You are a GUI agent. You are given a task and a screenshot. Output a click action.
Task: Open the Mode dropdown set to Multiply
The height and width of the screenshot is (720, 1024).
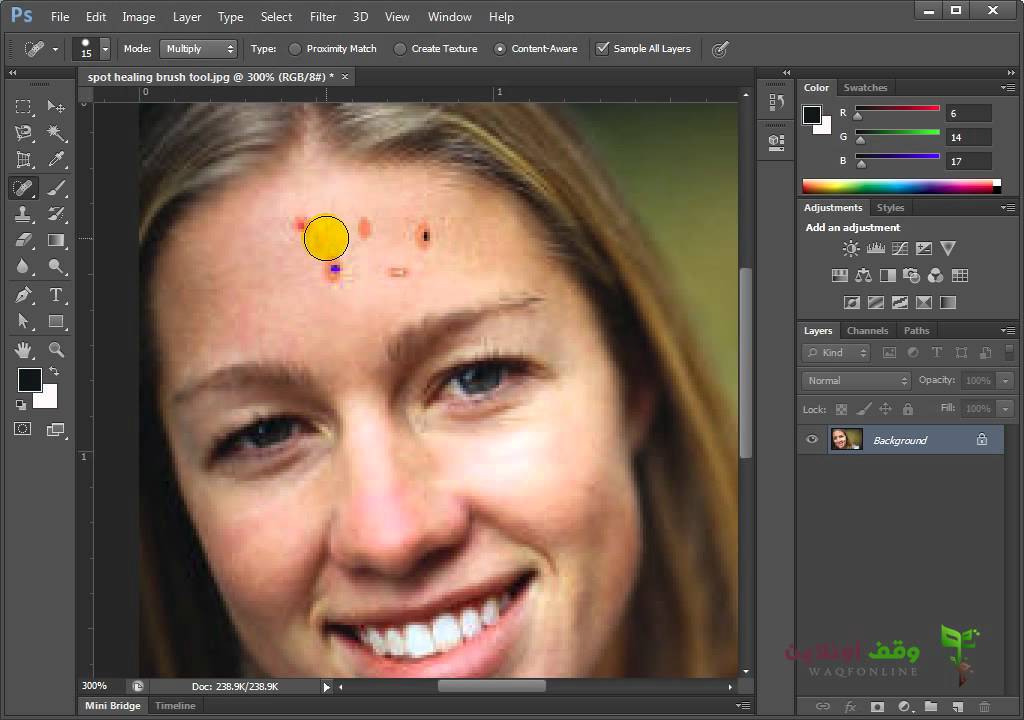(x=200, y=49)
